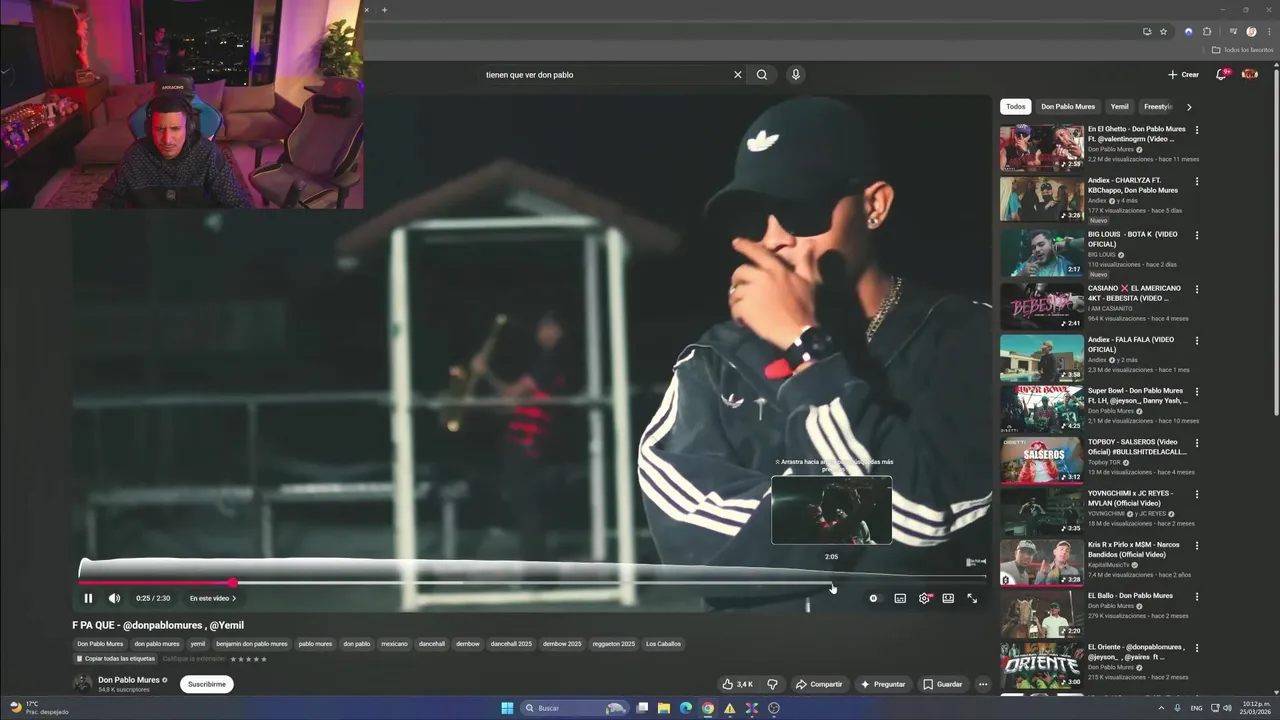Bookmark page with the star icon
Viewport: 1280px width, 720px height.
(1163, 31)
